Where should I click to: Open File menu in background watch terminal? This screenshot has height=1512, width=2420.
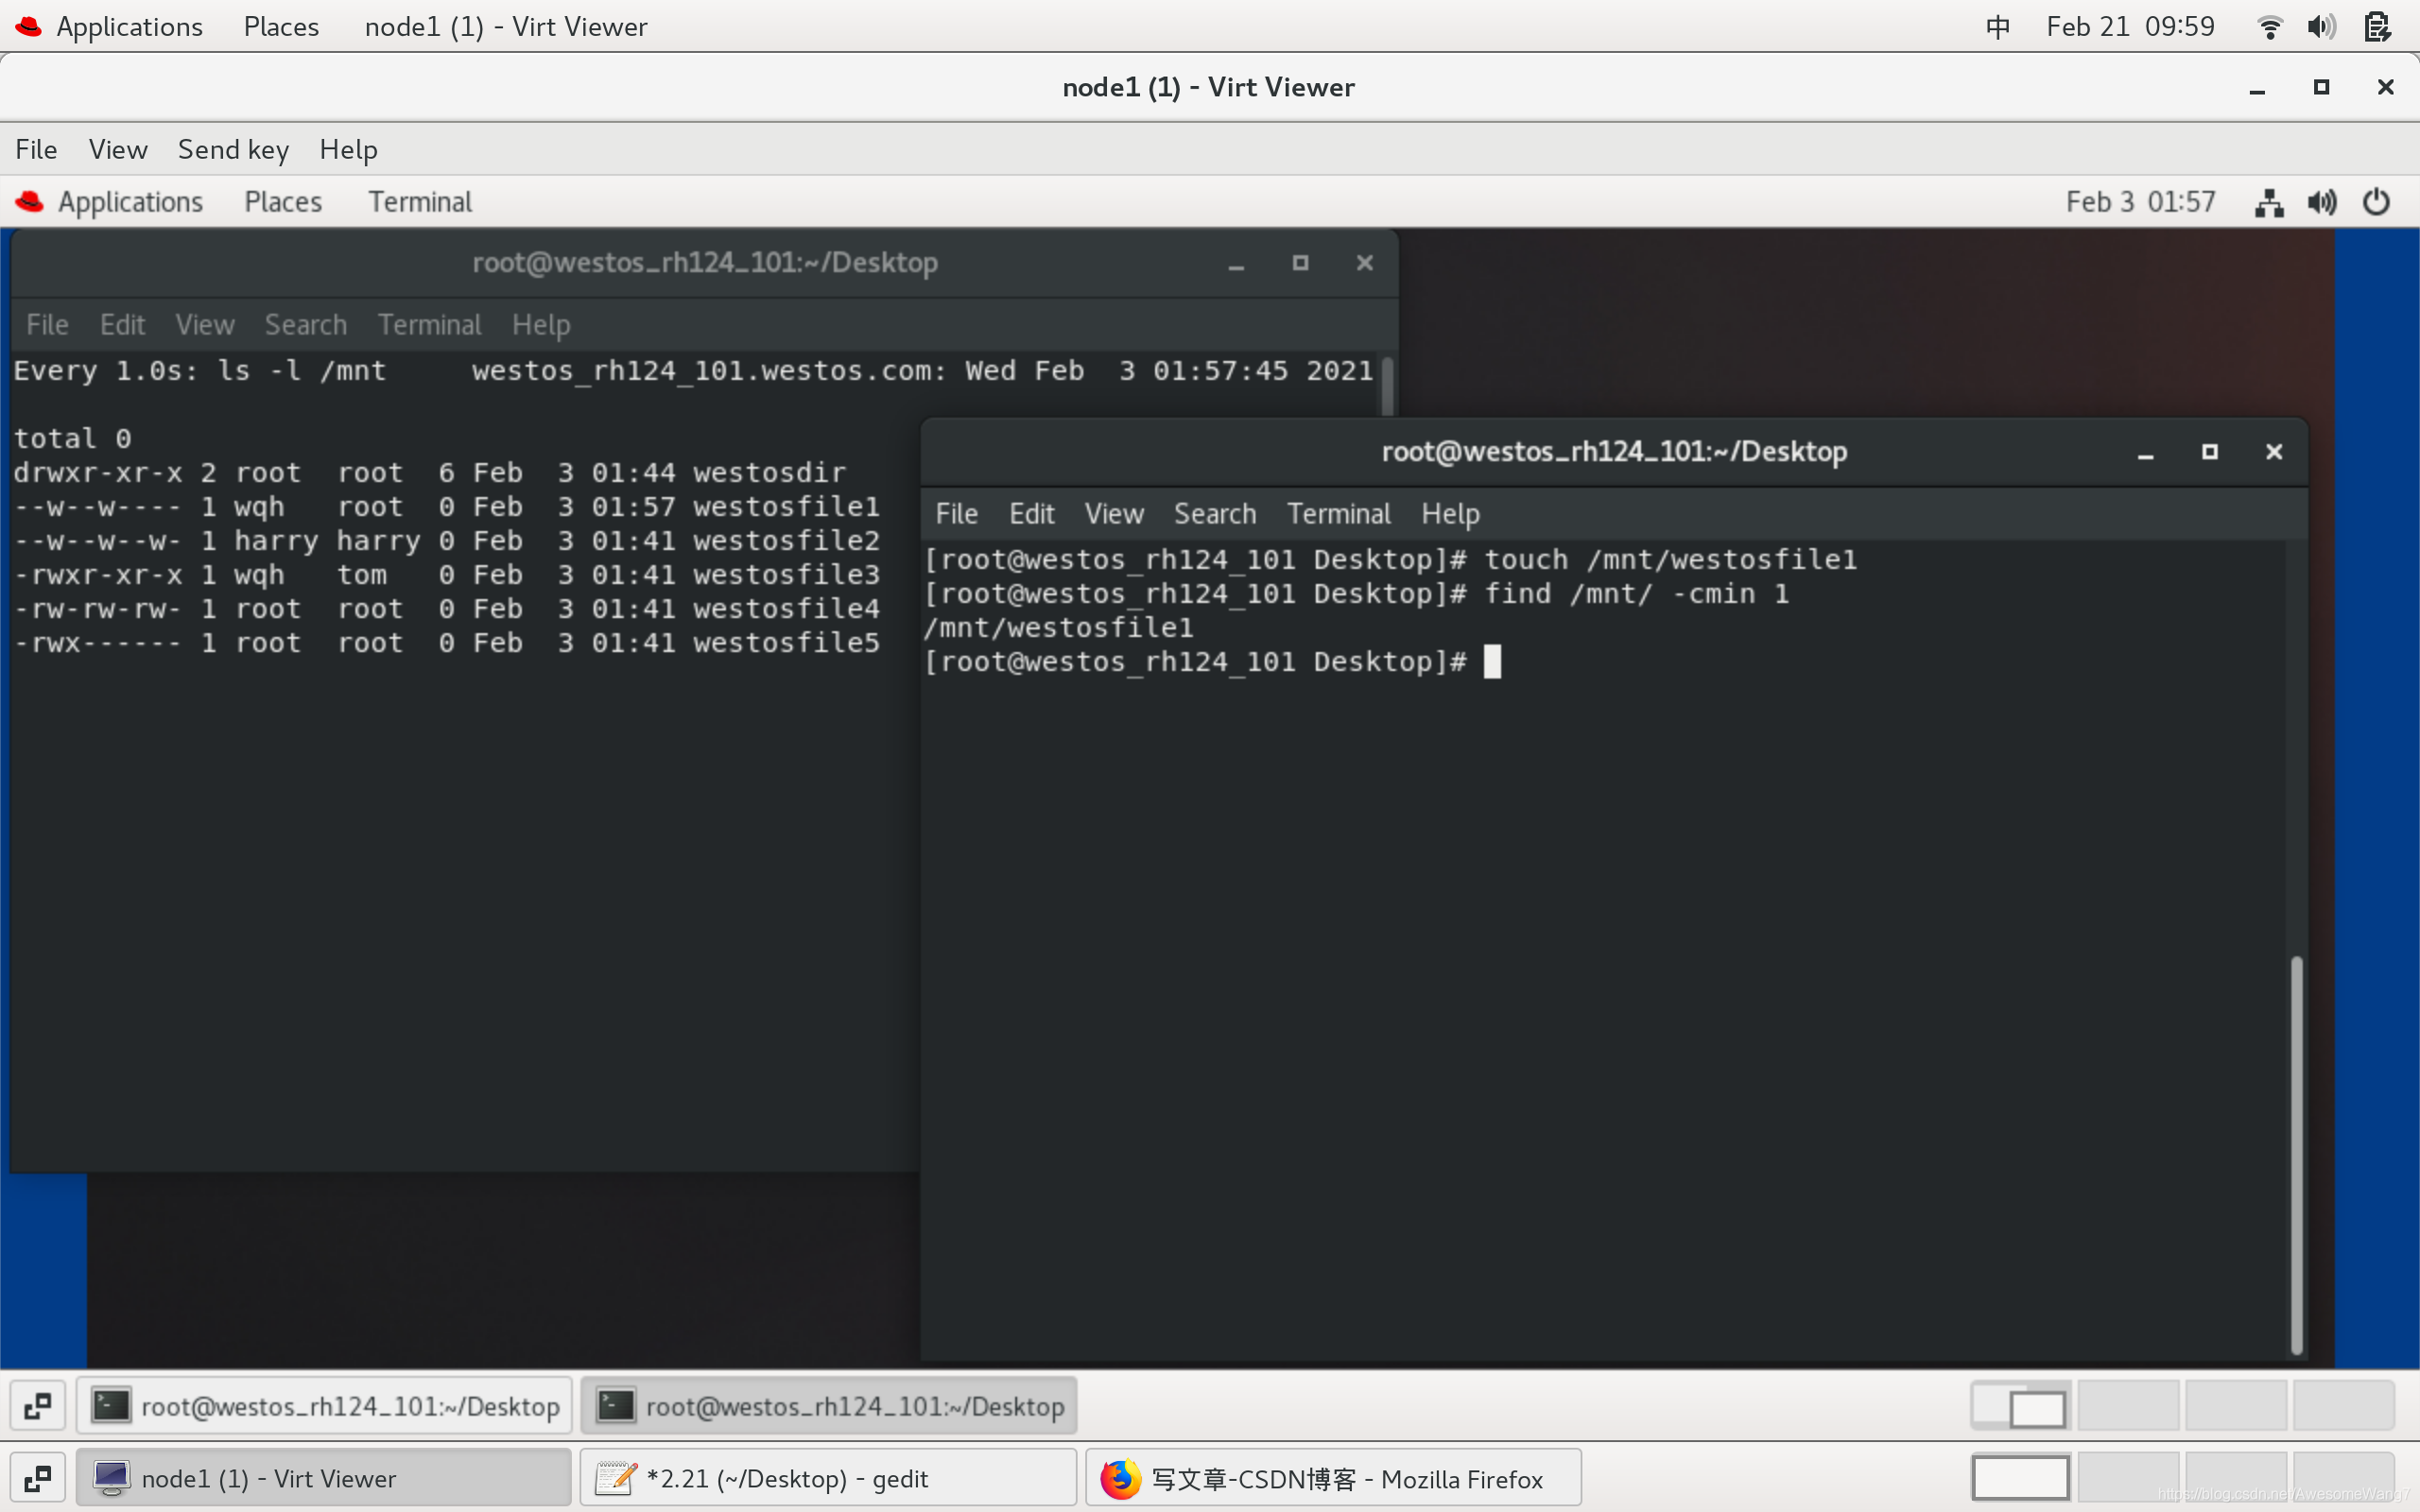[47, 325]
